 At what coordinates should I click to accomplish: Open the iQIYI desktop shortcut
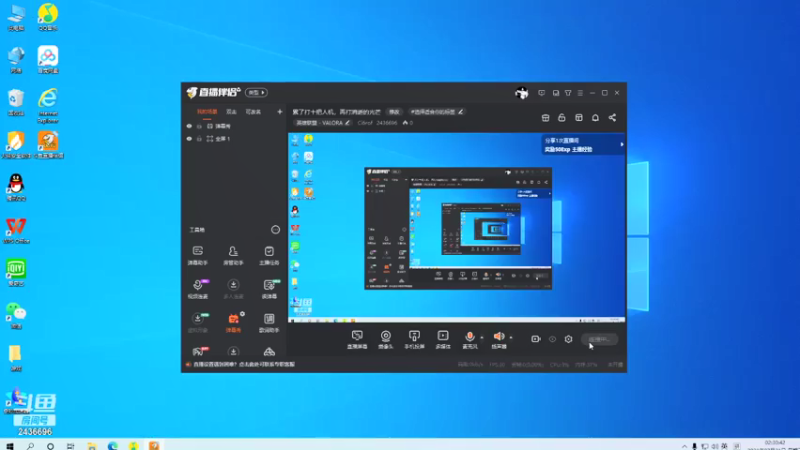(16, 272)
